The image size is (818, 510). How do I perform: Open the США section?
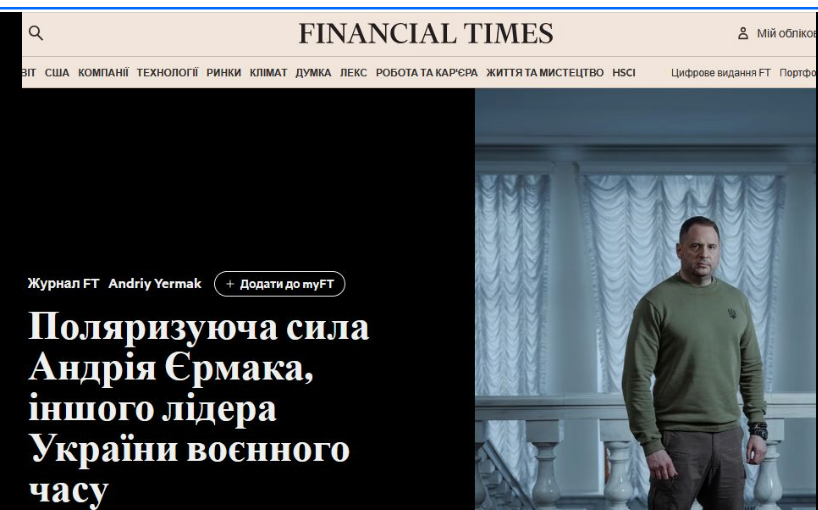click(57, 72)
